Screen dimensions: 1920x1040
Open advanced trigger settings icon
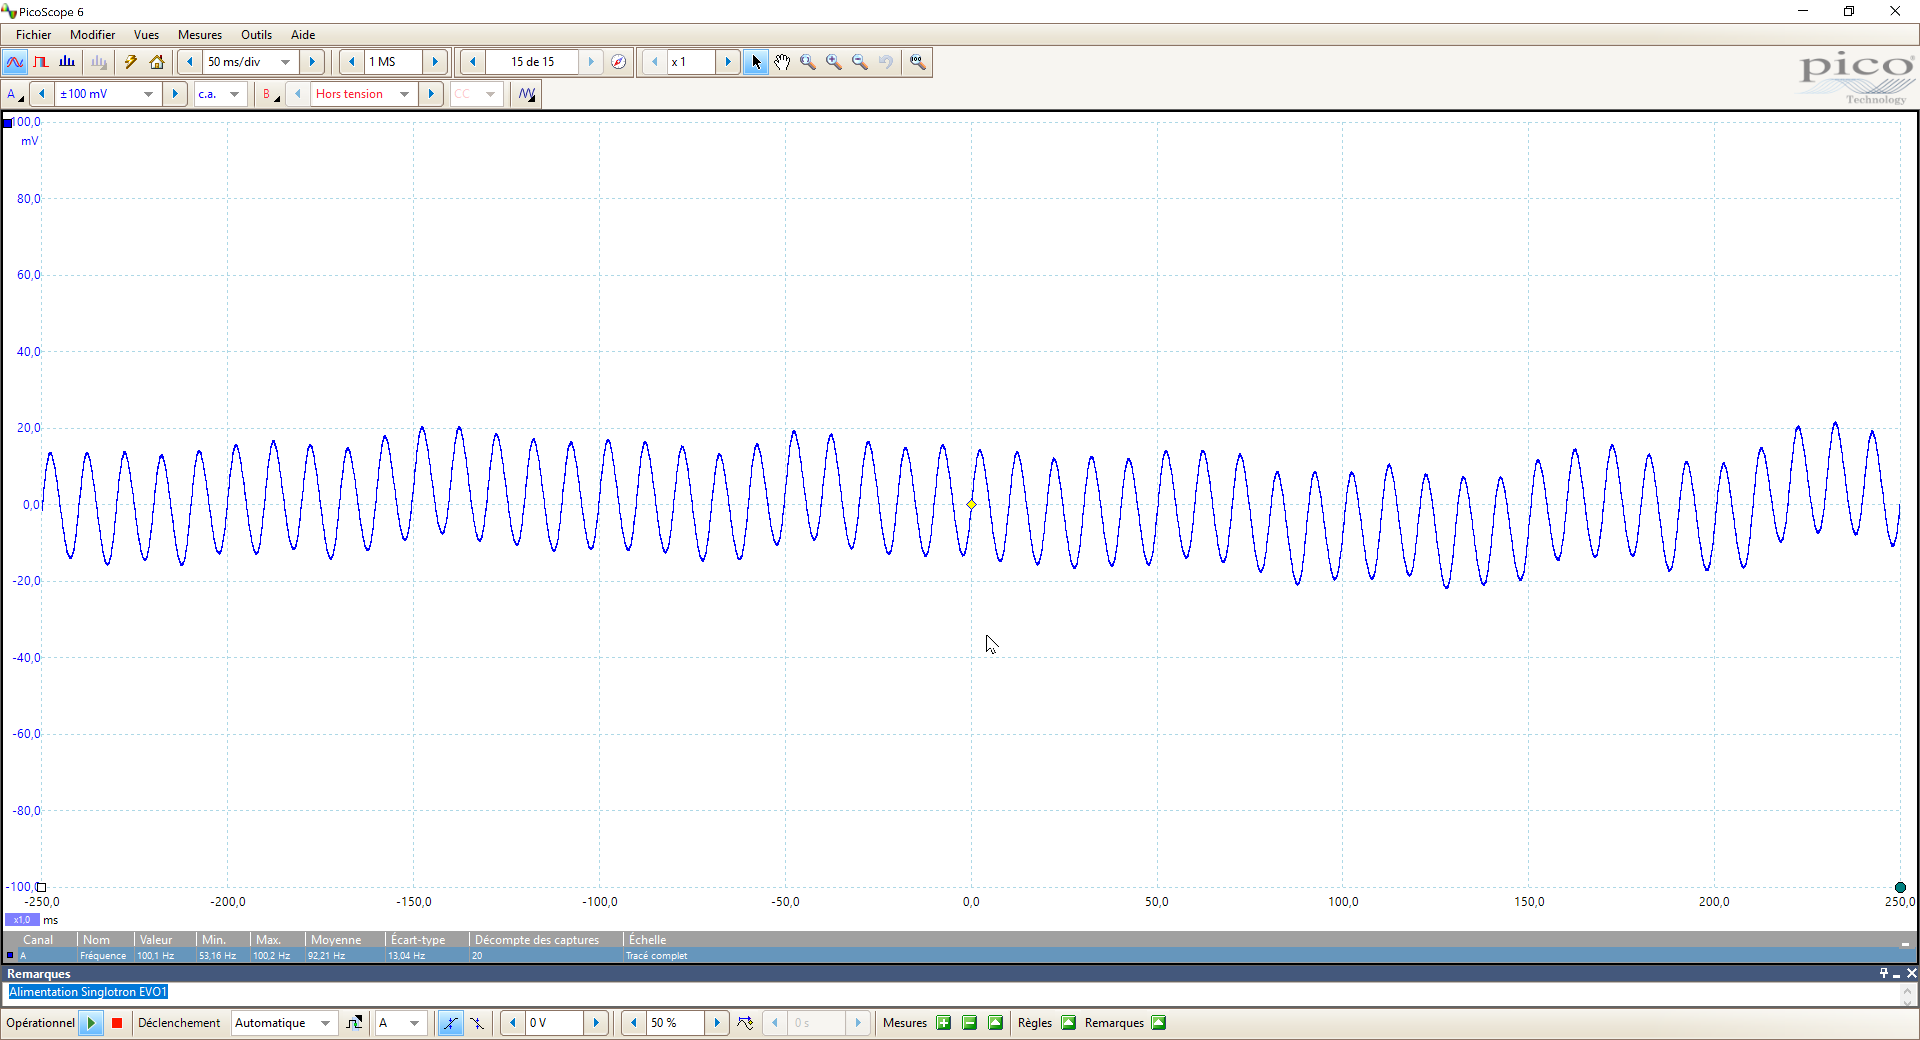(x=354, y=1023)
